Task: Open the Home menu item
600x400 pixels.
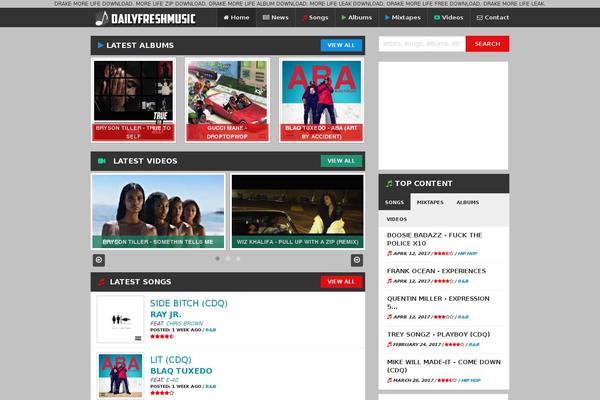Action: coord(236,18)
